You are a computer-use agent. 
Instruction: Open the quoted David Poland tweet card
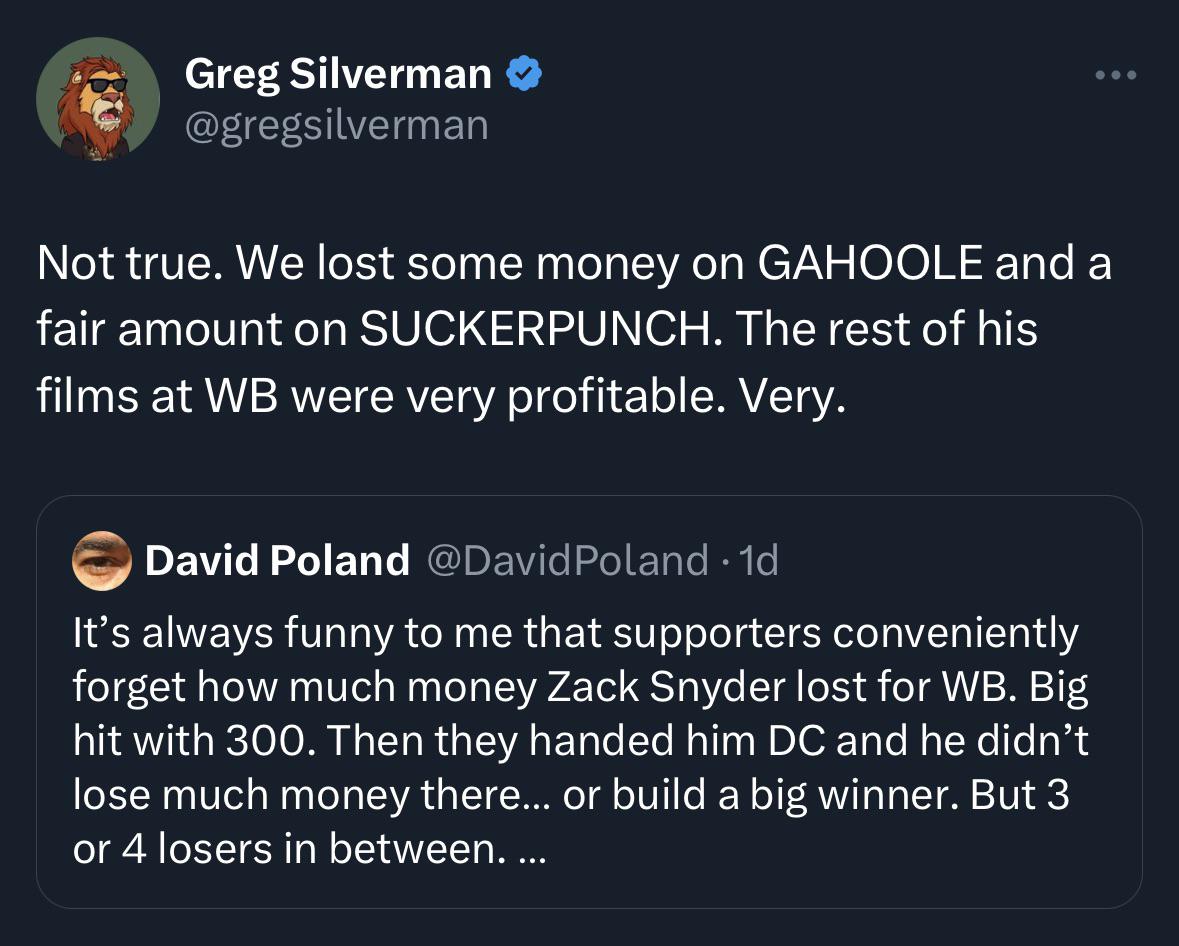[589, 702]
